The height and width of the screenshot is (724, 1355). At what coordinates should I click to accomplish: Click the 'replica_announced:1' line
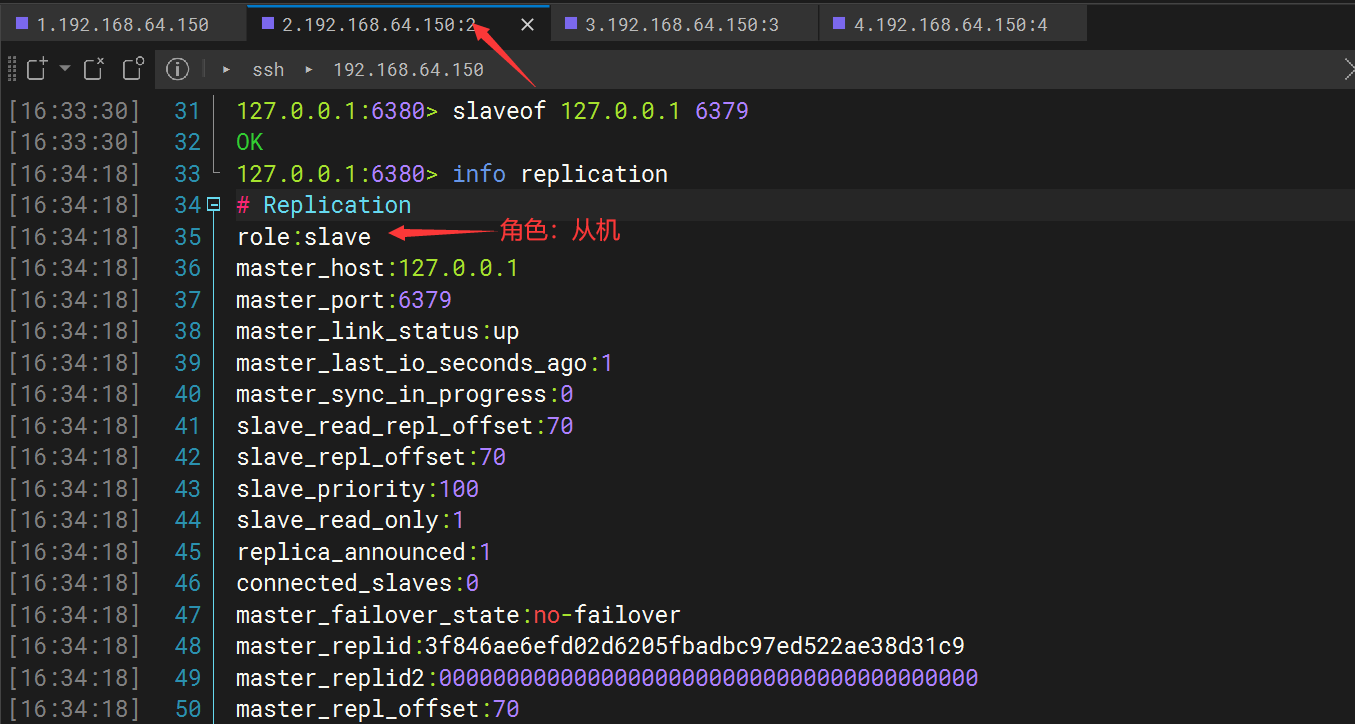[364, 552]
